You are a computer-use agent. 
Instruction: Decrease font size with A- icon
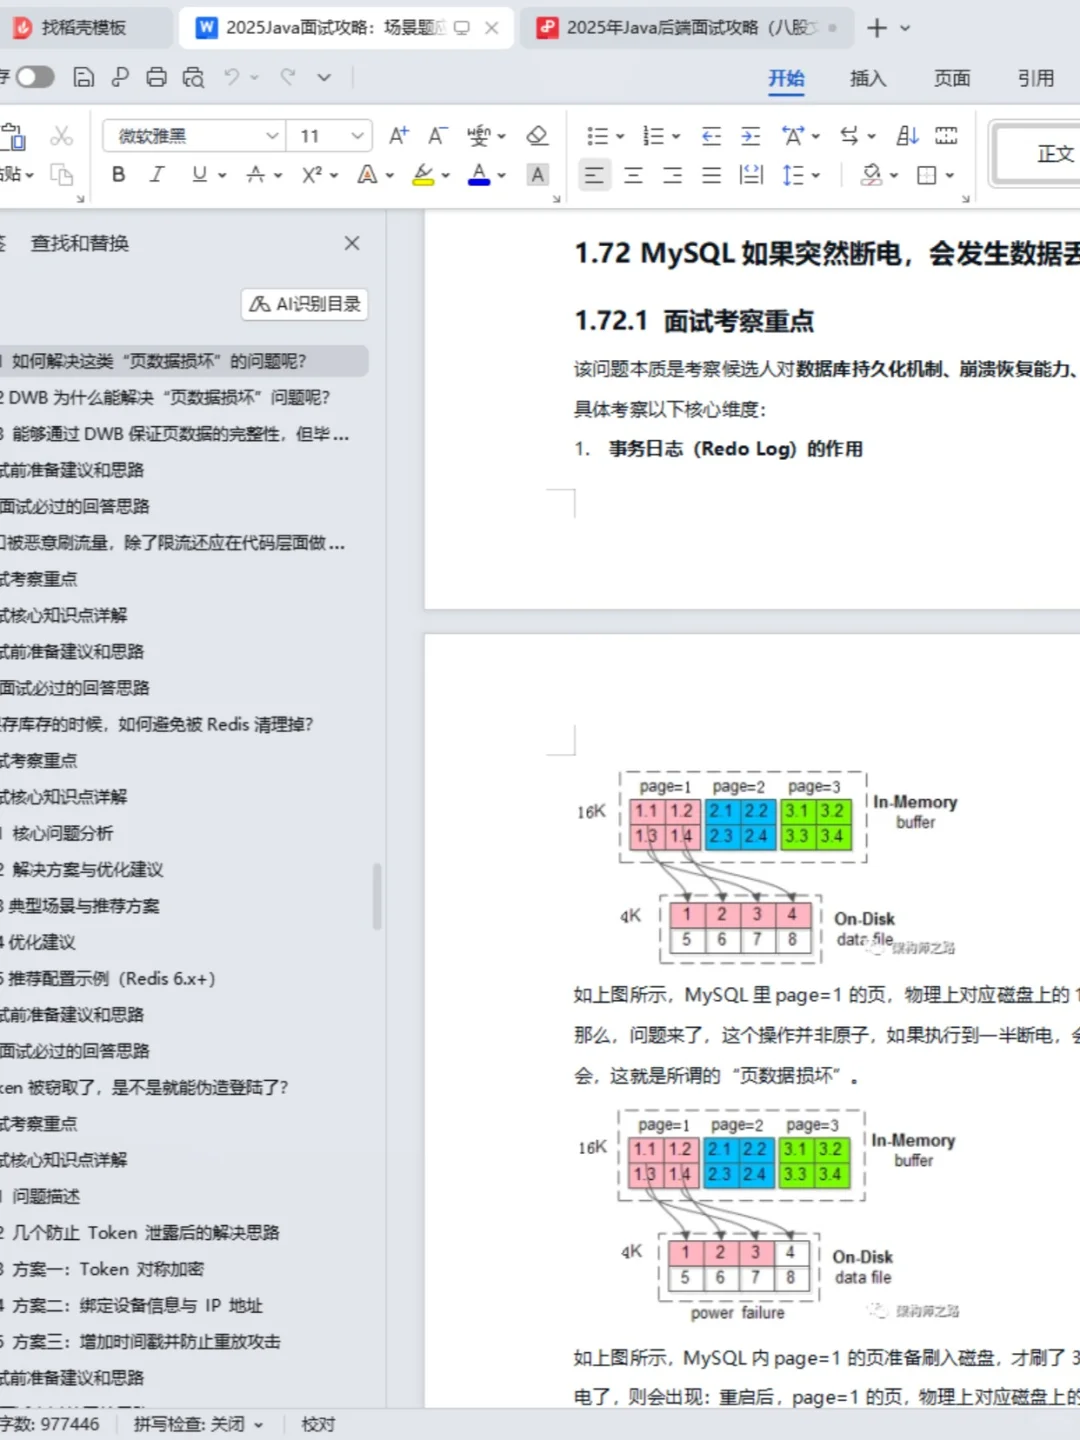438,136
